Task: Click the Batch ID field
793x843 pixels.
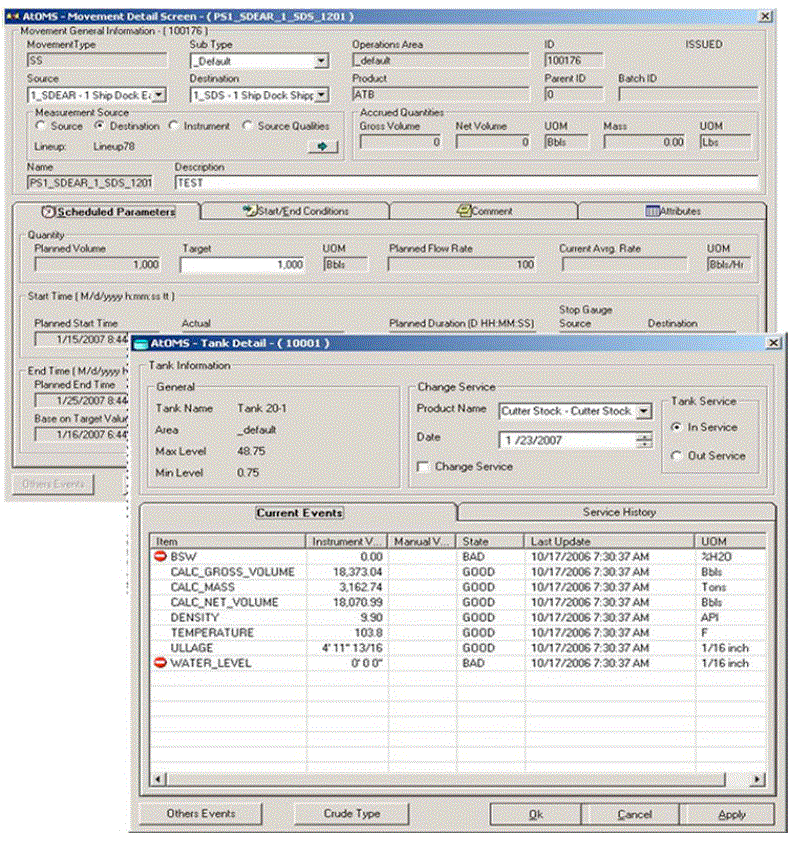Action: pyautogui.click(x=688, y=95)
